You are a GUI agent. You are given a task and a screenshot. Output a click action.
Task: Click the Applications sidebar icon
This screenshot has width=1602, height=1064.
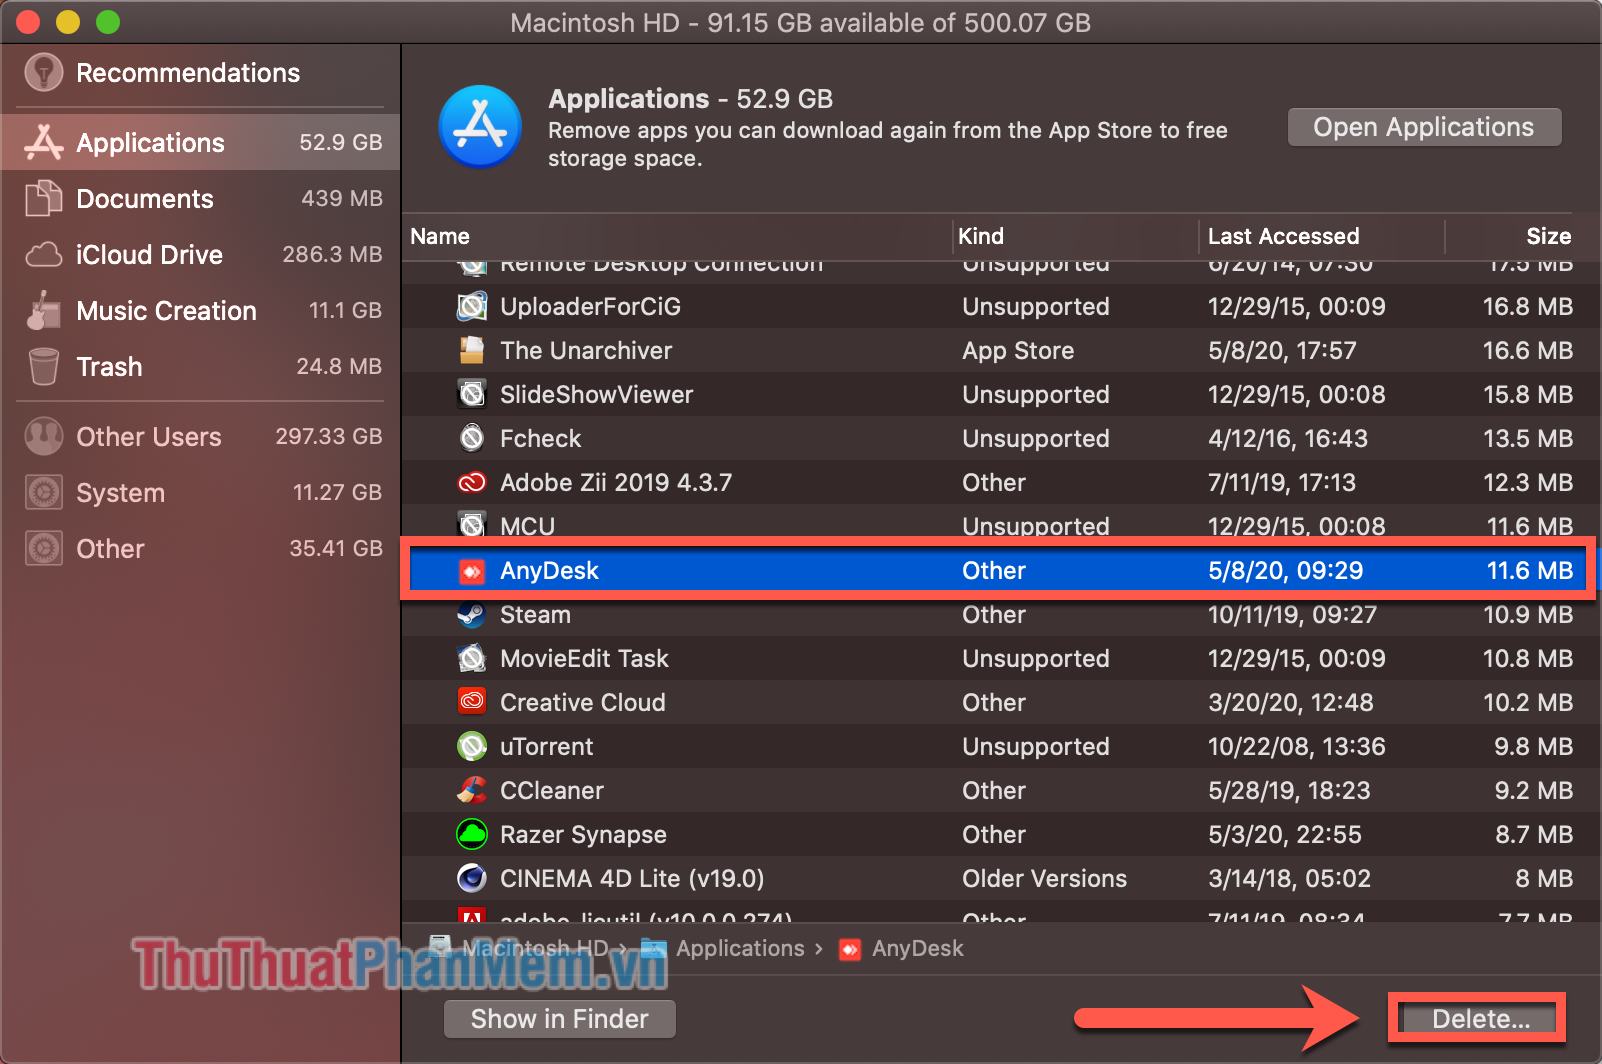[x=44, y=142]
